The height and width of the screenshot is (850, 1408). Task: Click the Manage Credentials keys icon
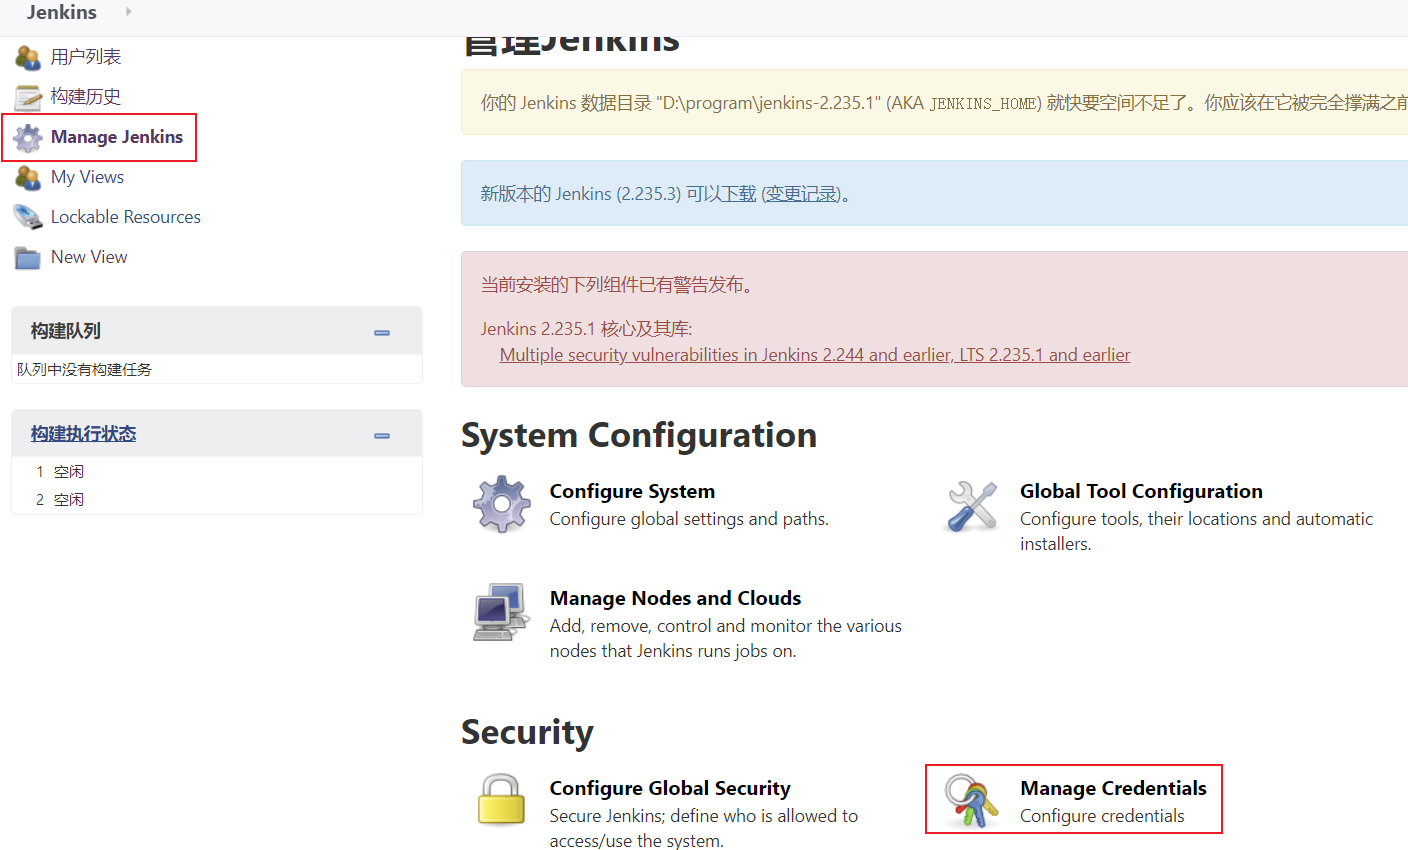point(972,800)
